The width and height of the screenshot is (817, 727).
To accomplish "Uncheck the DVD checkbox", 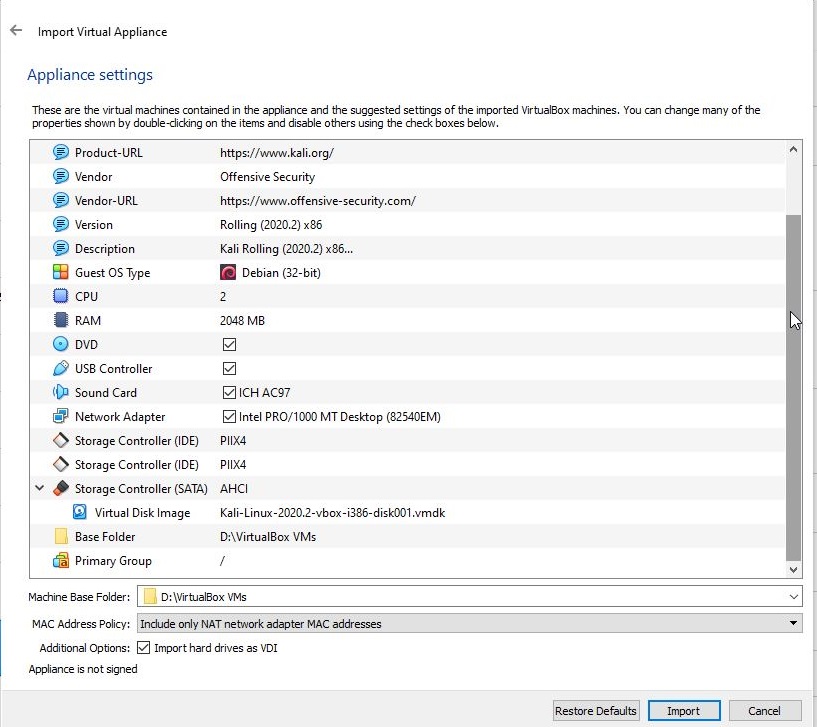I will pos(229,344).
